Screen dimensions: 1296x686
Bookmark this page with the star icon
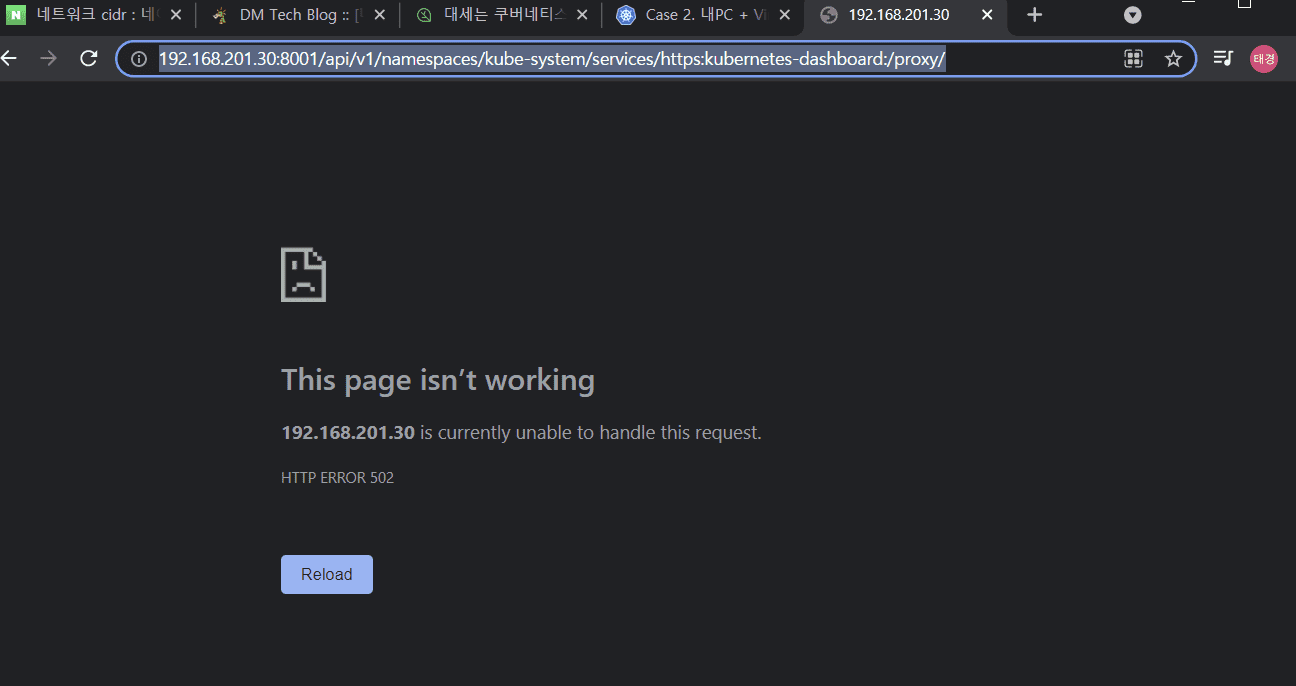(x=1173, y=59)
